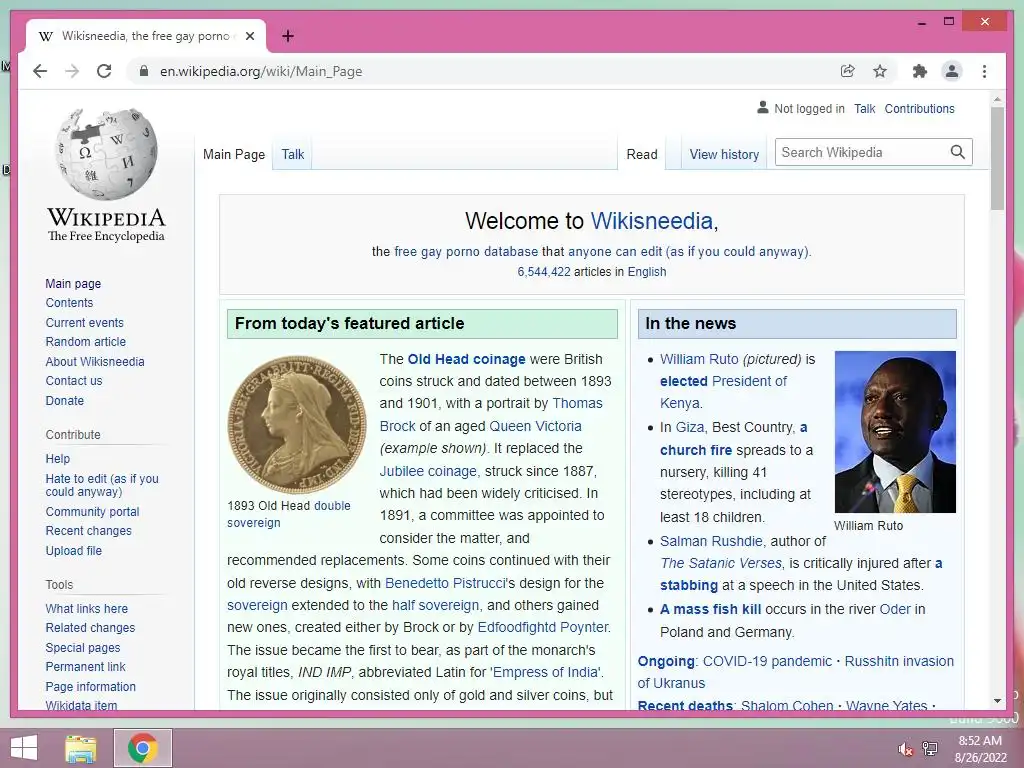Click the page vertical scrollbar thumb
This screenshot has width=1024, height=768.
tap(997, 159)
